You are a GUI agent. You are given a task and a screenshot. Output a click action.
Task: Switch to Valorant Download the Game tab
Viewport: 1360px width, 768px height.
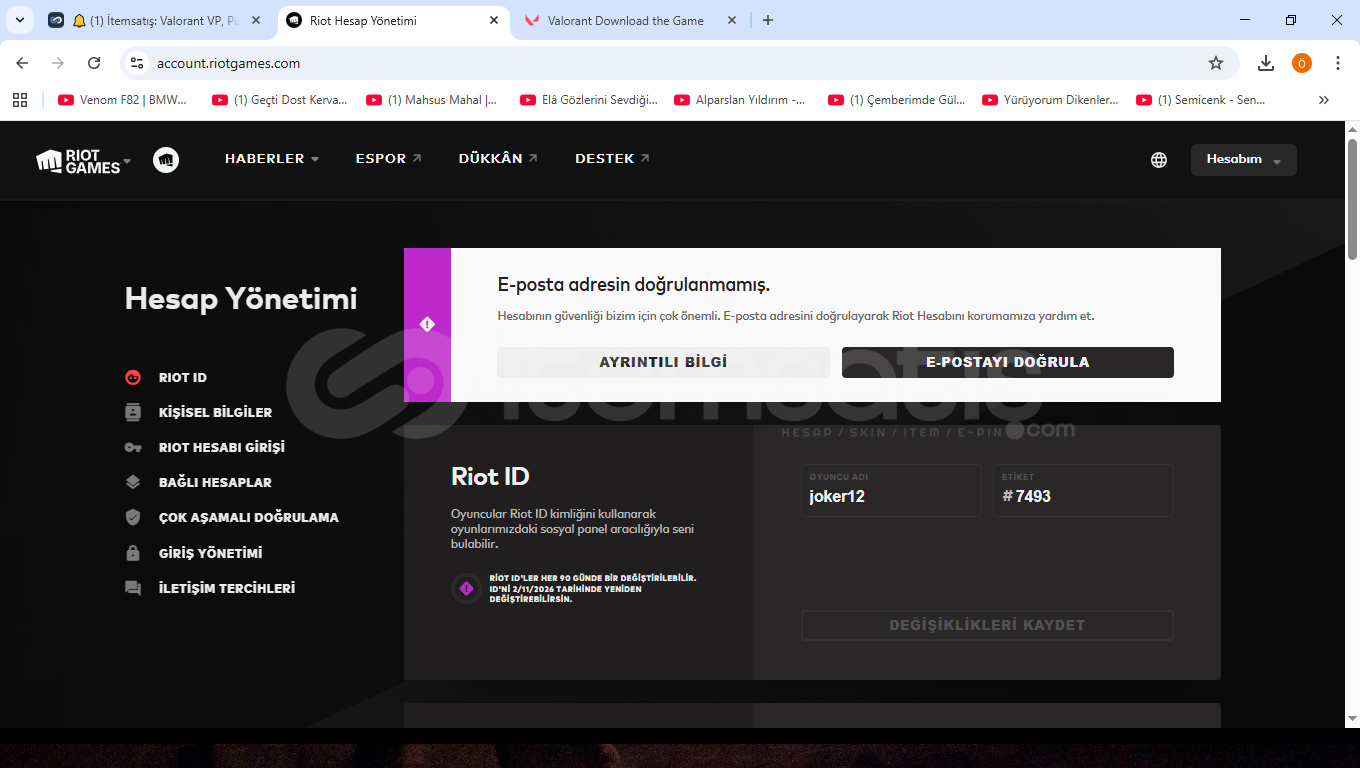point(625,20)
